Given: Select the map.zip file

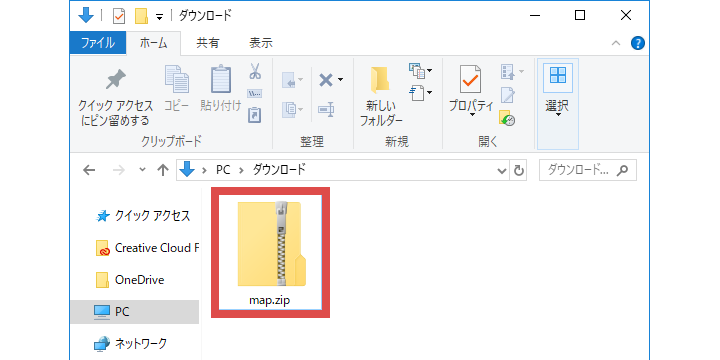Looking at the screenshot, I should [x=270, y=252].
